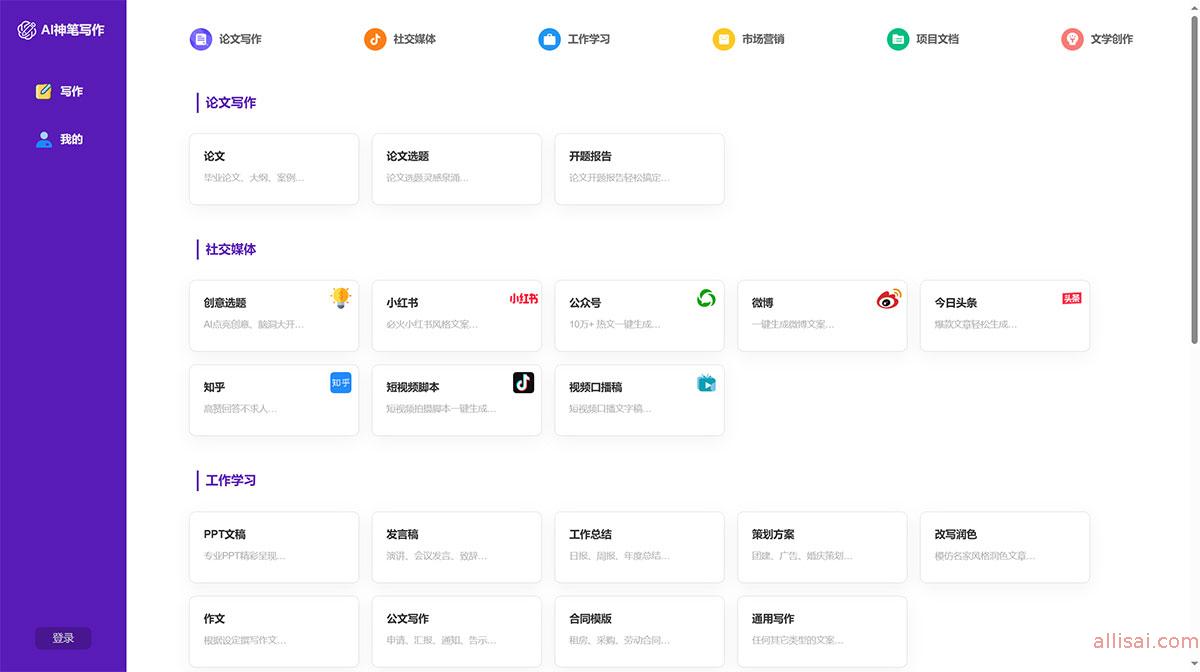Click the purple 论文写作 category icon
Viewport: 1200px width, 672px height.
pos(201,39)
